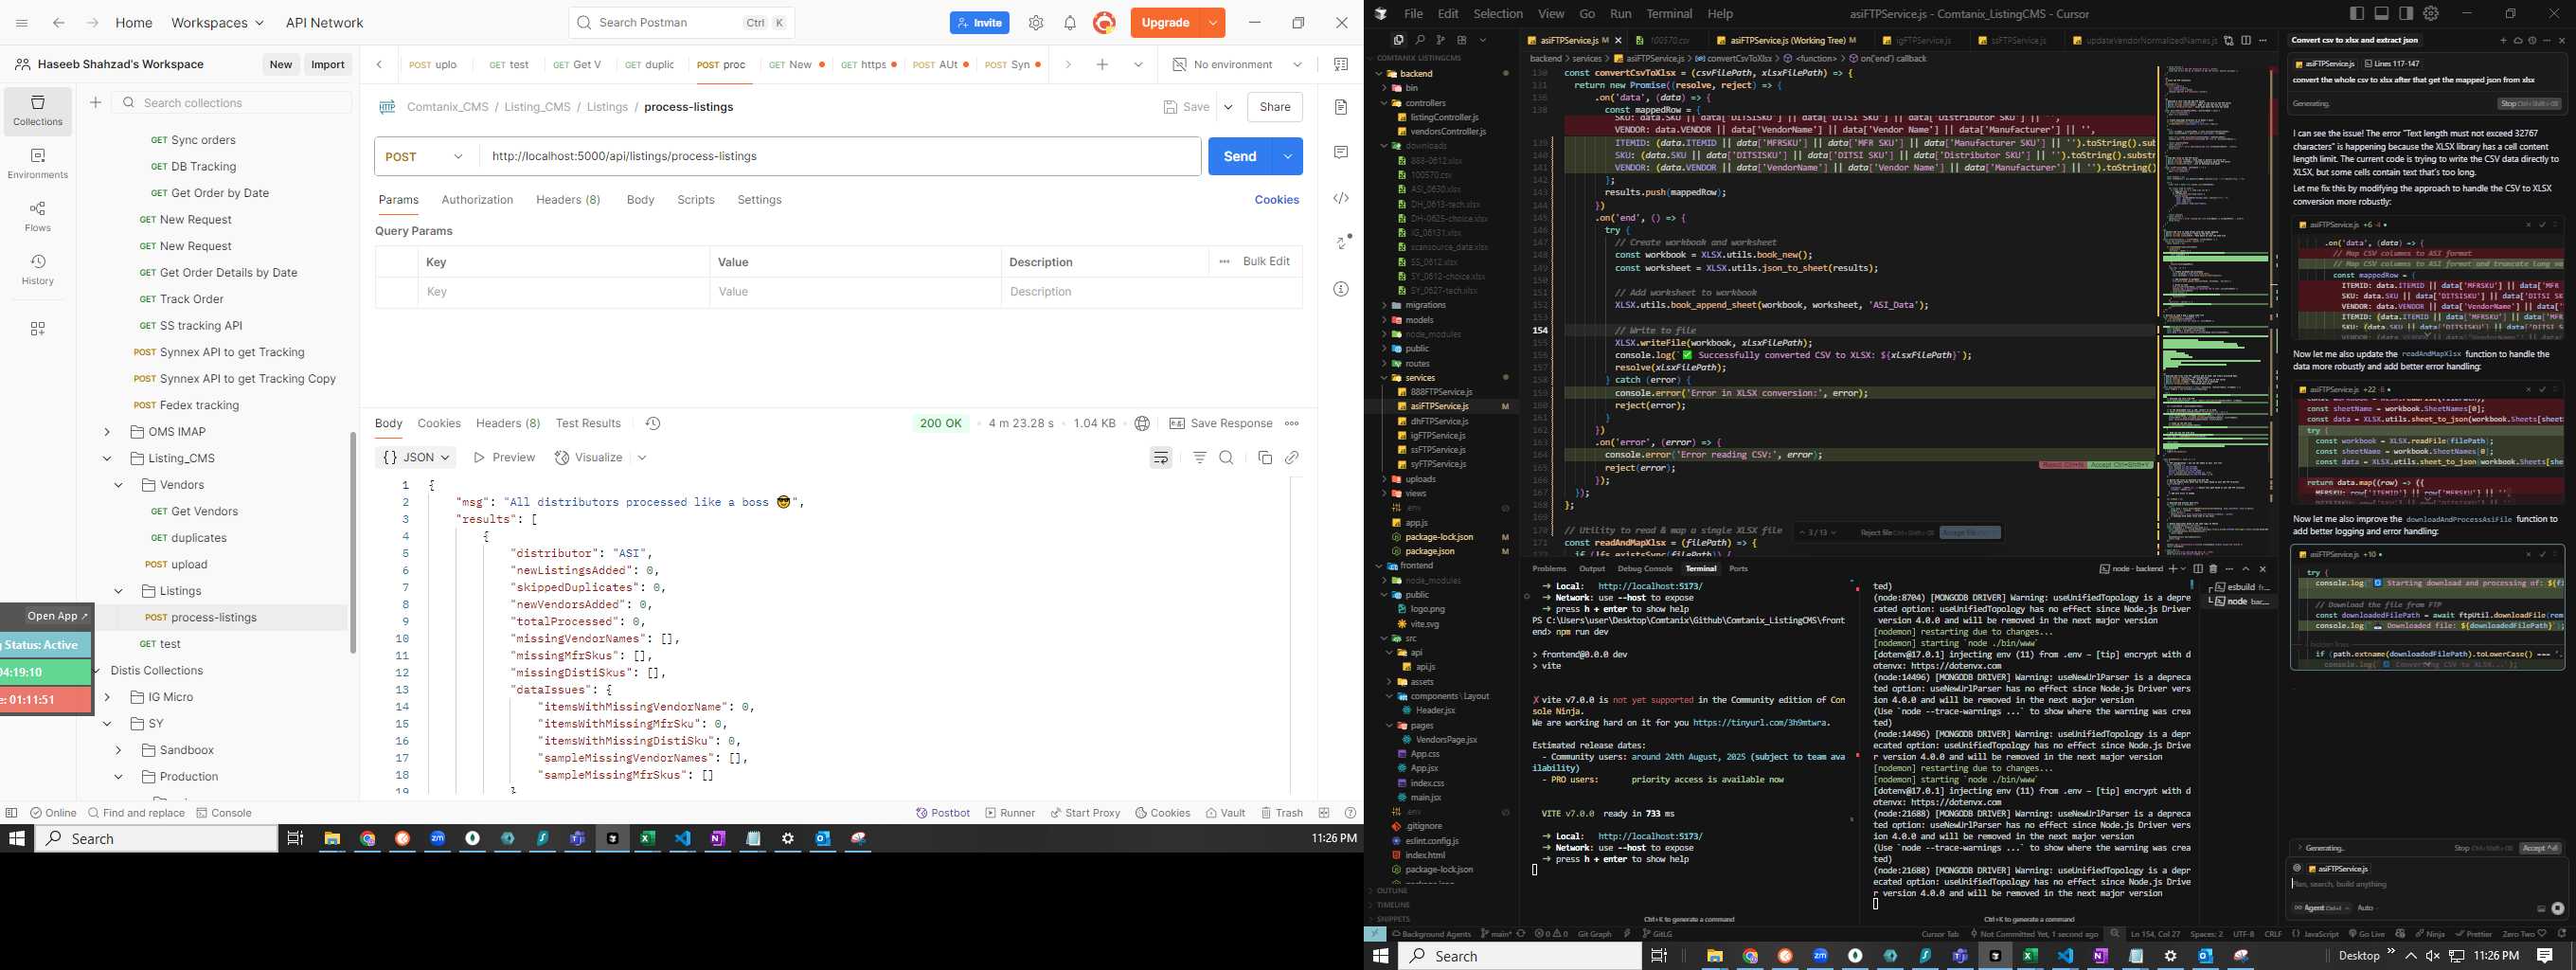Open Selection menu in Cursor
The height and width of the screenshot is (970, 2576).
pos(1498,14)
